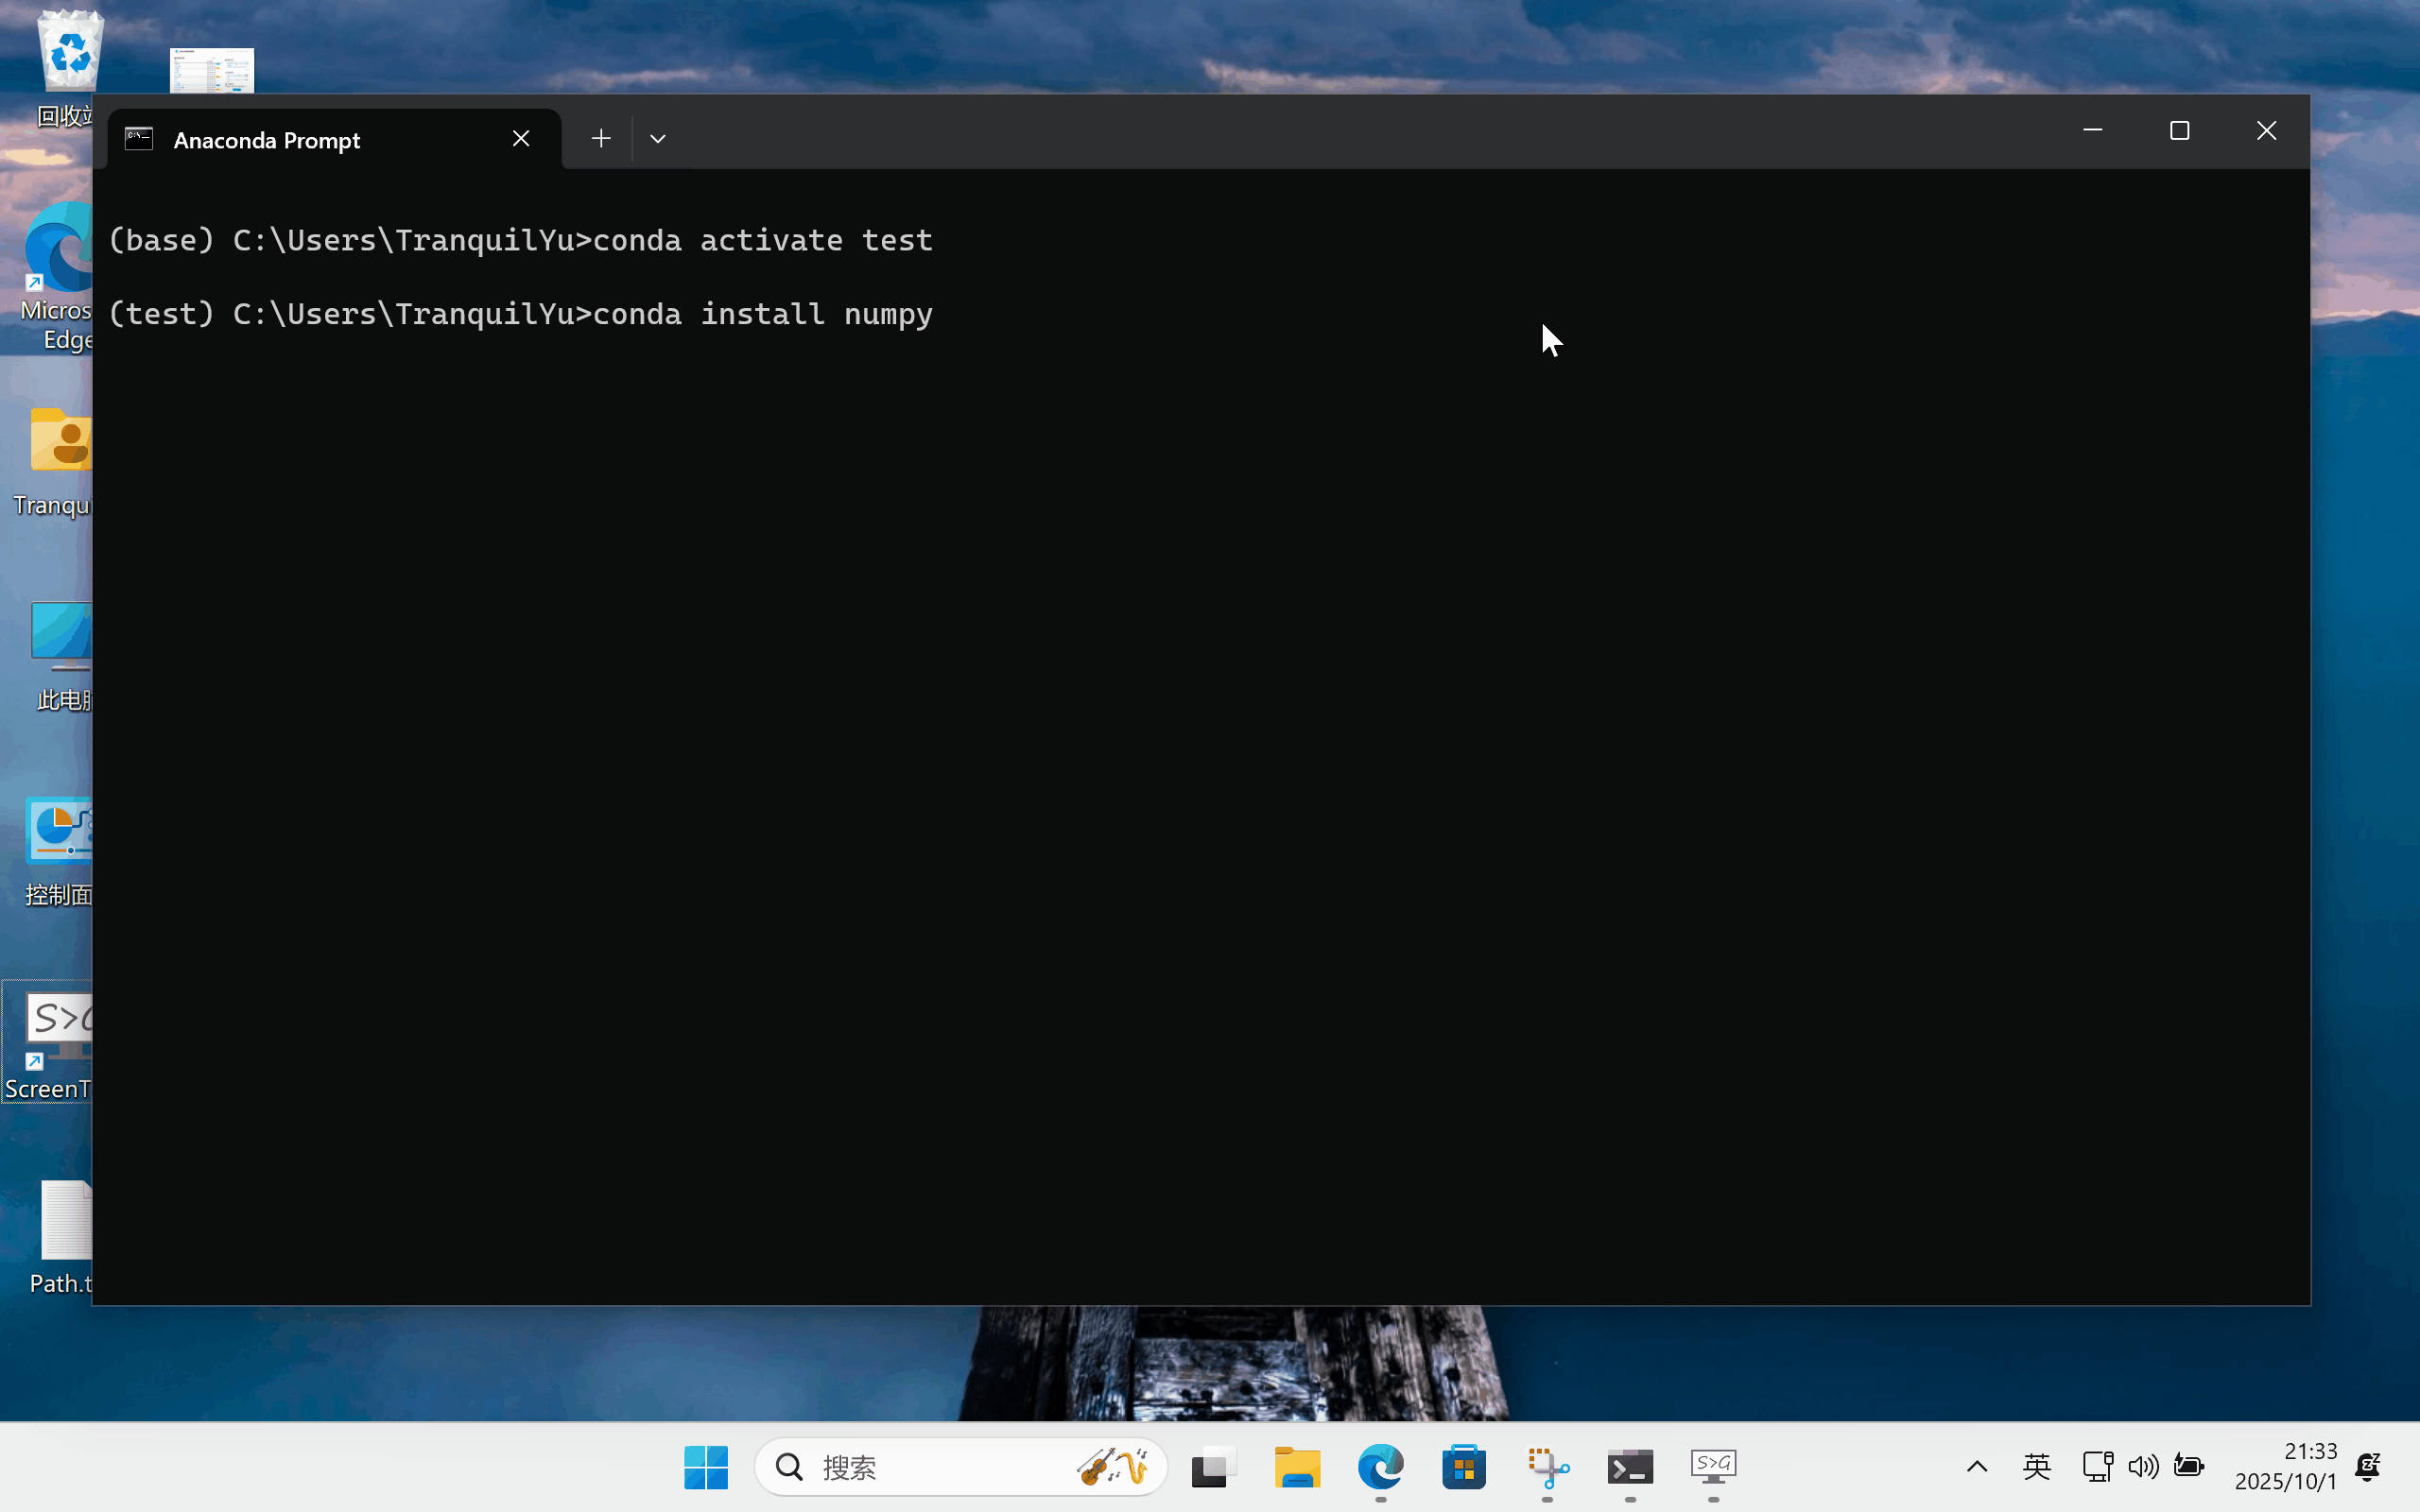Open Microsoft Store from taskbar

(x=1463, y=1467)
